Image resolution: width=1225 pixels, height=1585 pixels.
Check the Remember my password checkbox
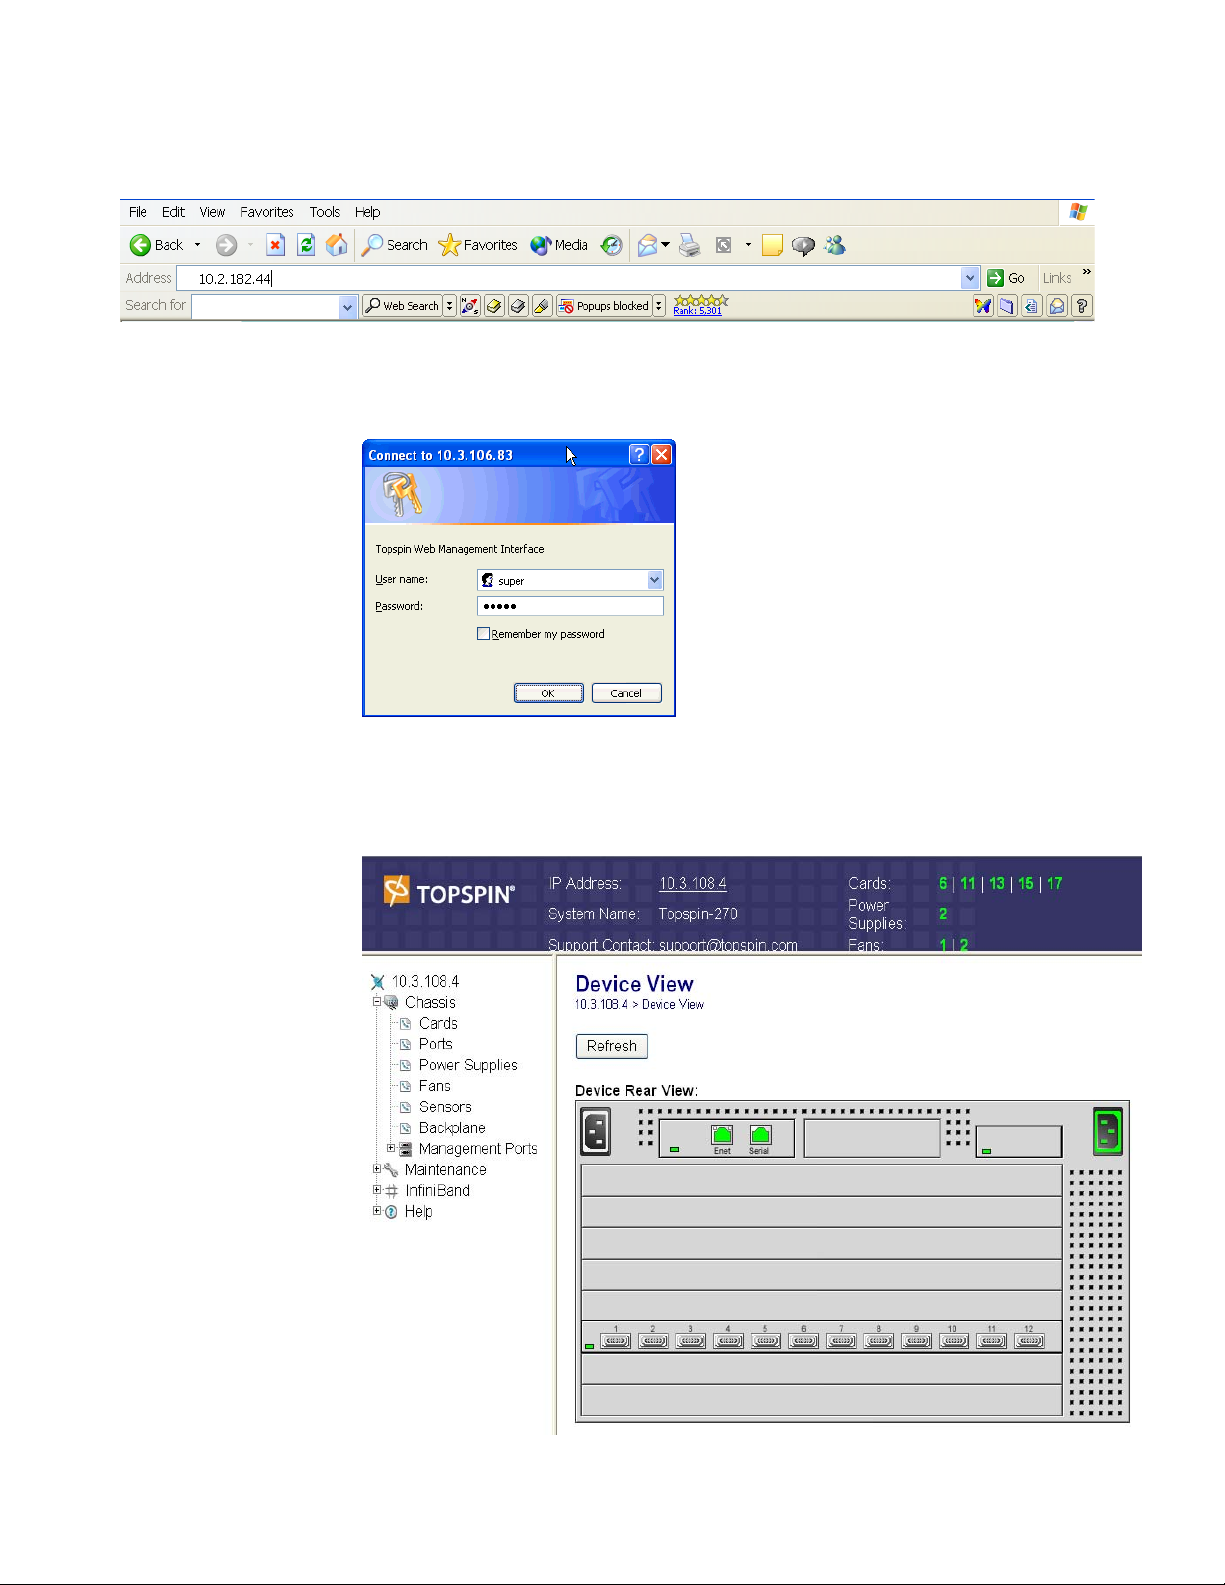pos(484,633)
